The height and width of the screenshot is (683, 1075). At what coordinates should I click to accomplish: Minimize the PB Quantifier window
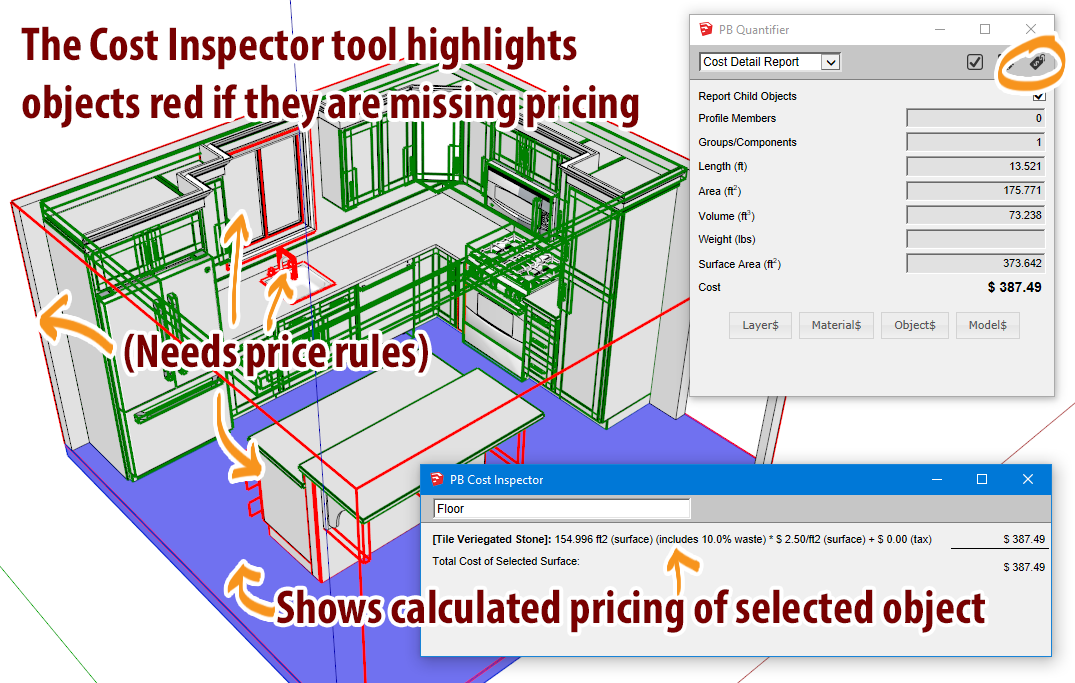(x=938, y=30)
